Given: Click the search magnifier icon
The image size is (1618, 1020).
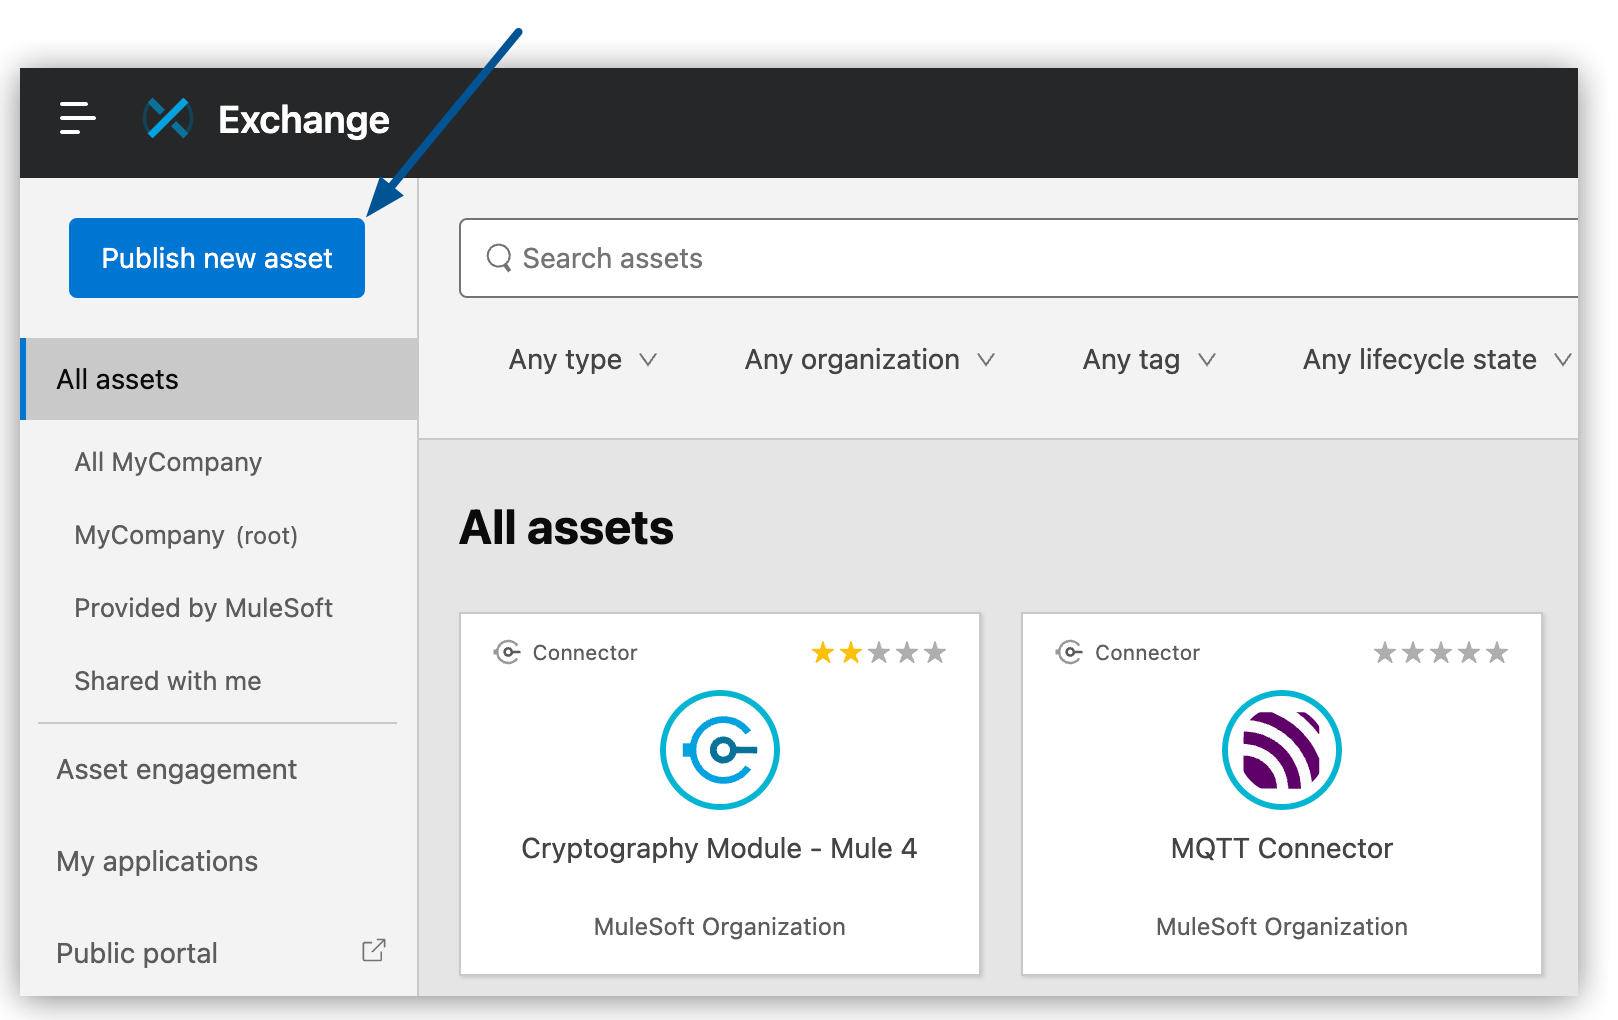Looking at the screenshot, I should [500, 257].
